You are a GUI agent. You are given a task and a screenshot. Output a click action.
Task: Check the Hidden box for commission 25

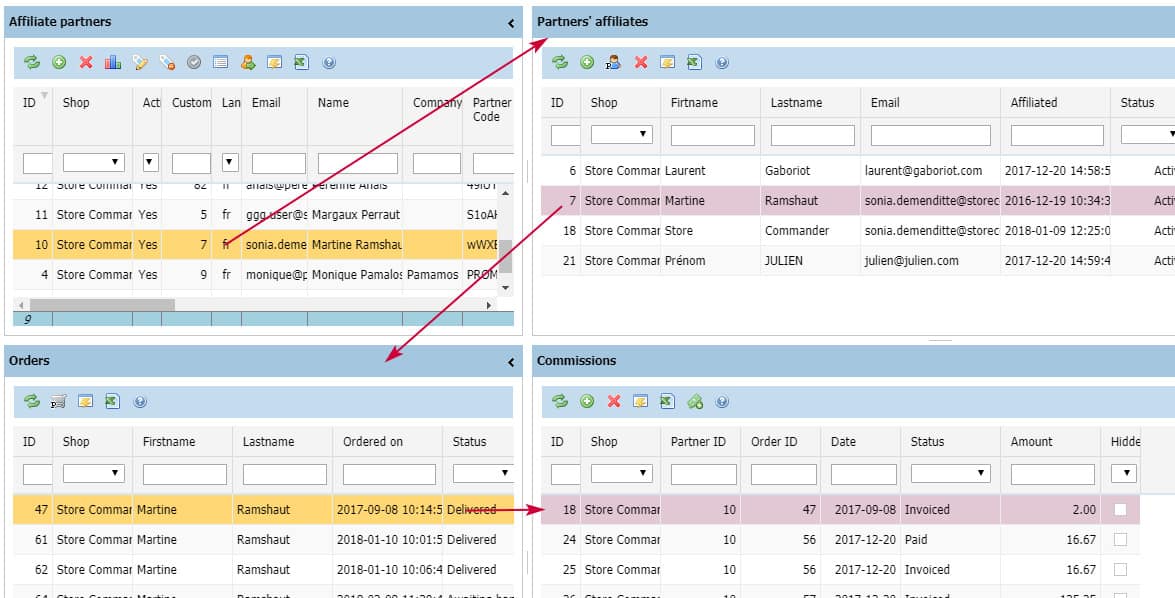click(1120, 570)
